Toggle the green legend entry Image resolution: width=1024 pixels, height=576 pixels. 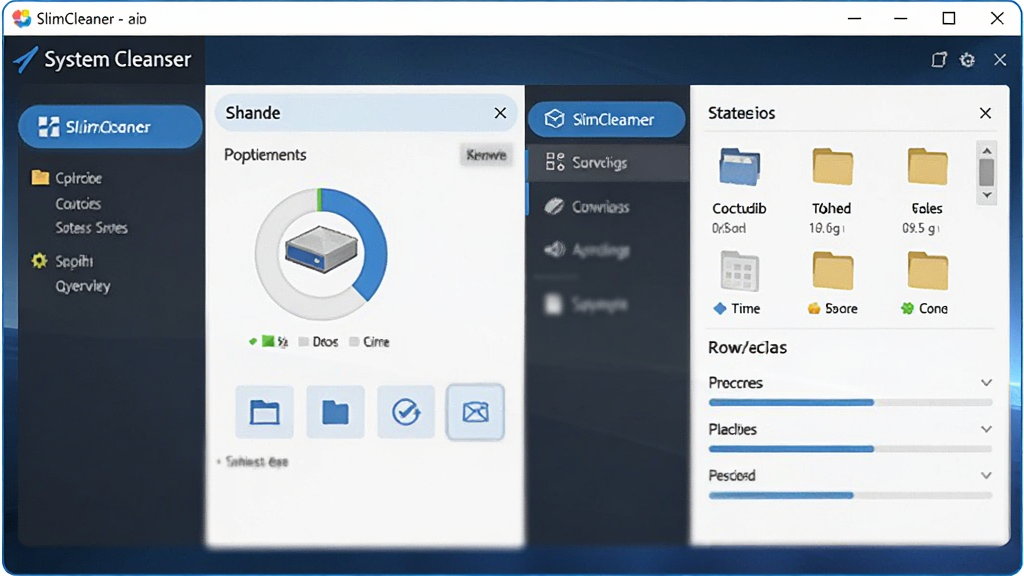click(268, 342)
